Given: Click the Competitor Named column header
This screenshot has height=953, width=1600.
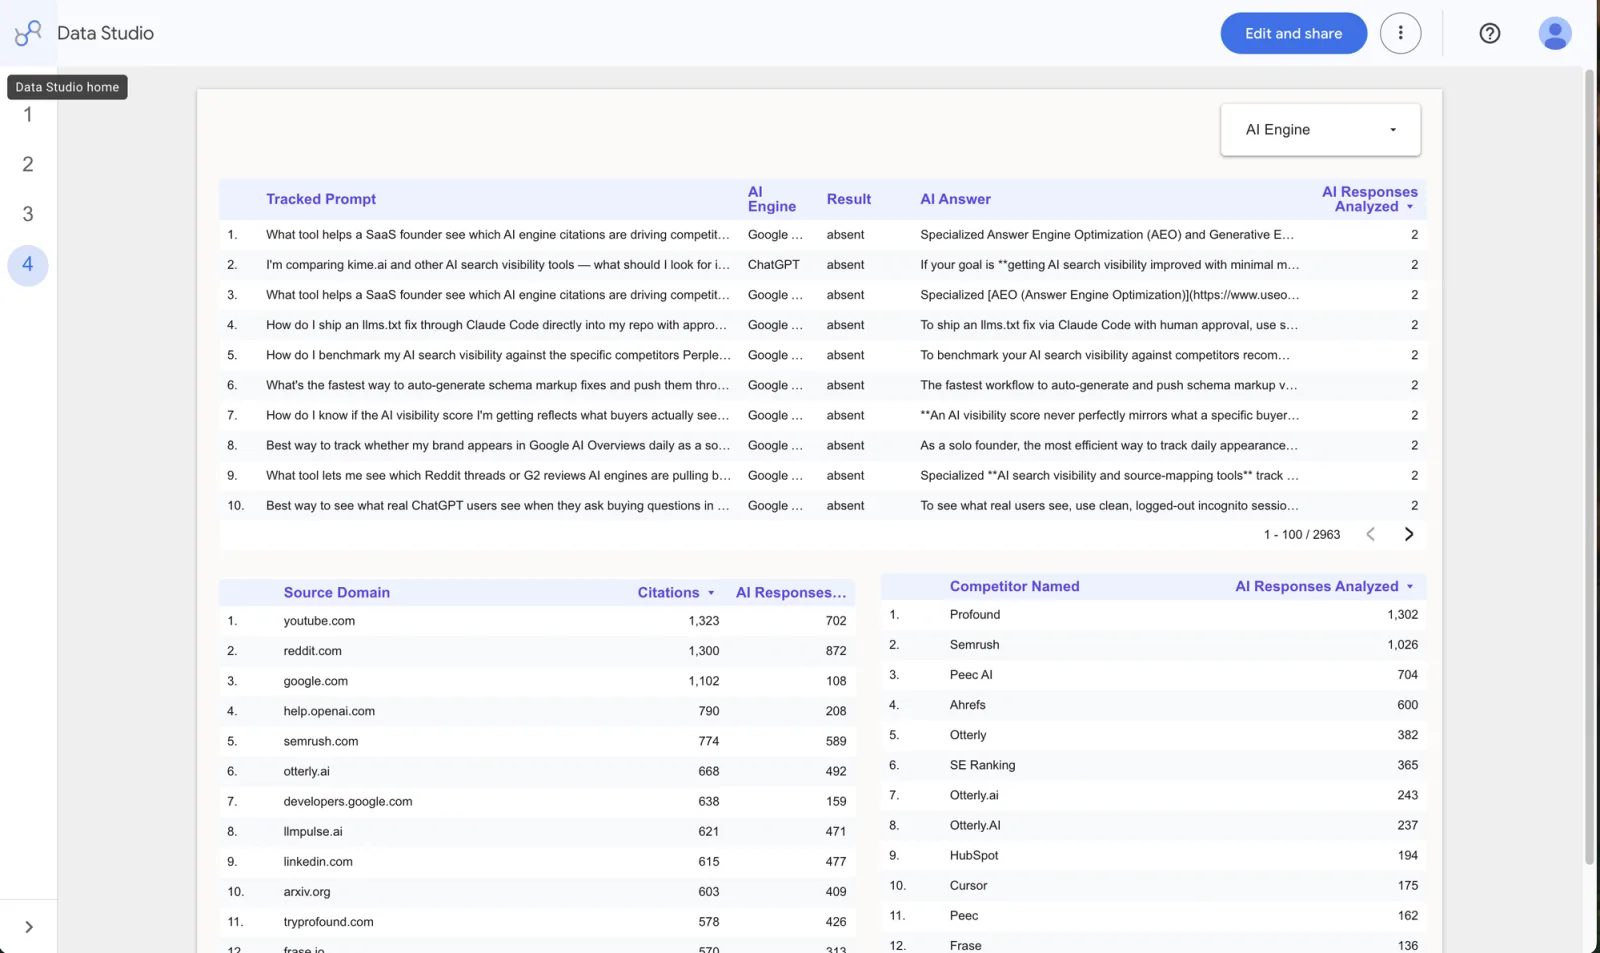Looking at the screenshot, I should click(1014, 586).
